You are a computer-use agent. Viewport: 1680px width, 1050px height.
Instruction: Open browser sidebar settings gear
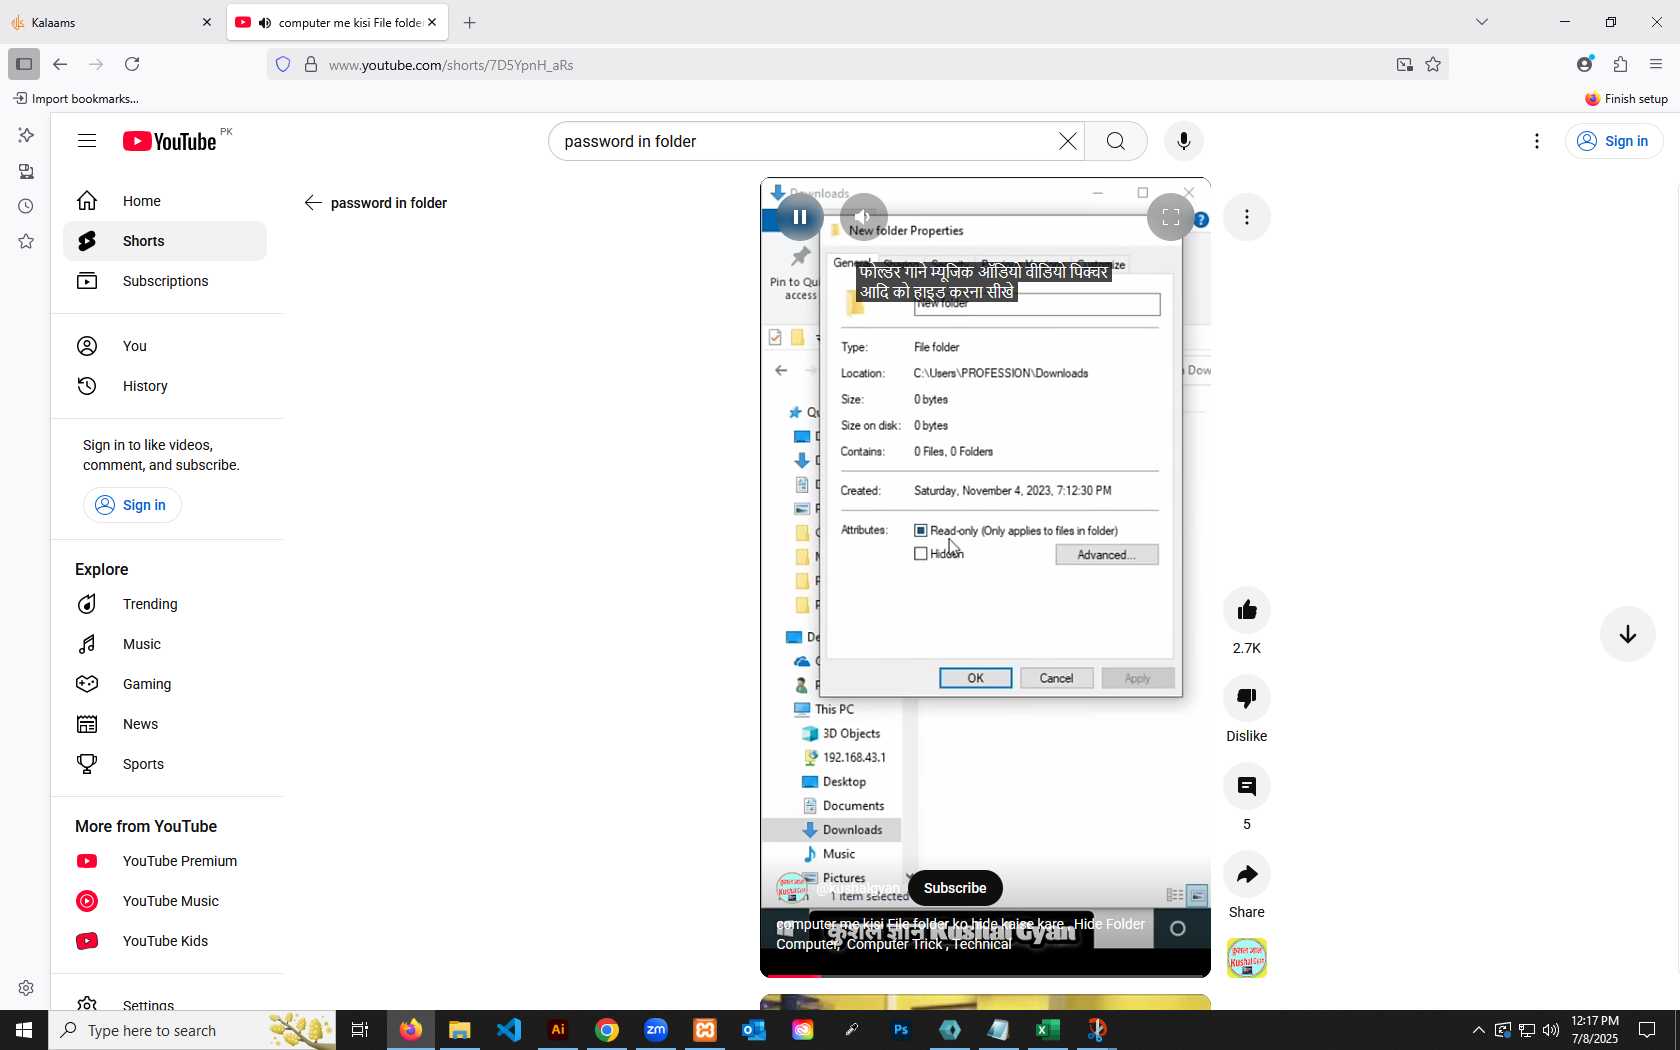(26, 988)
